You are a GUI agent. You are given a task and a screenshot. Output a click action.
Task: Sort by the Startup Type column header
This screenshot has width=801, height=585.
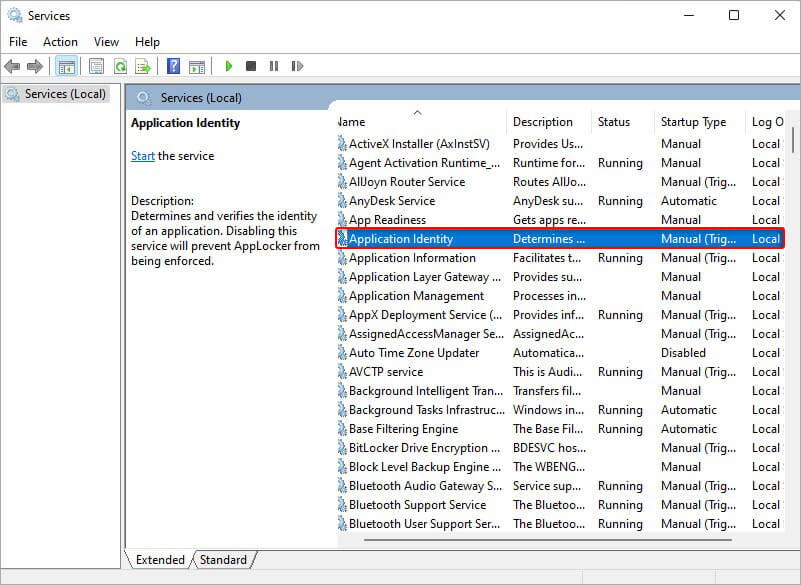[700, 122]
